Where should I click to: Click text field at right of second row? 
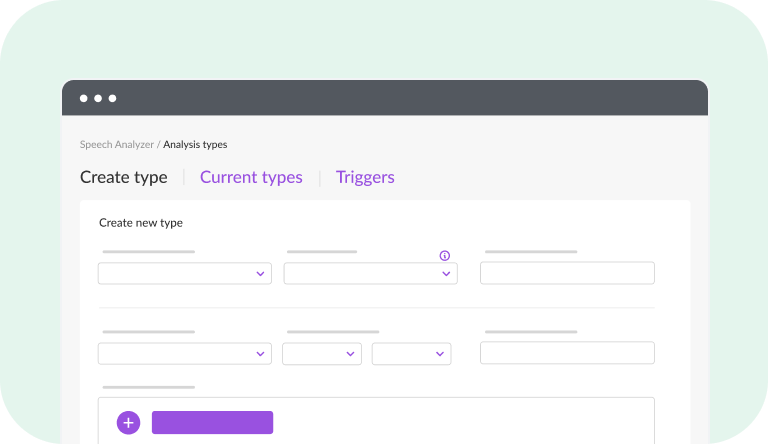(x=567, y=353)
